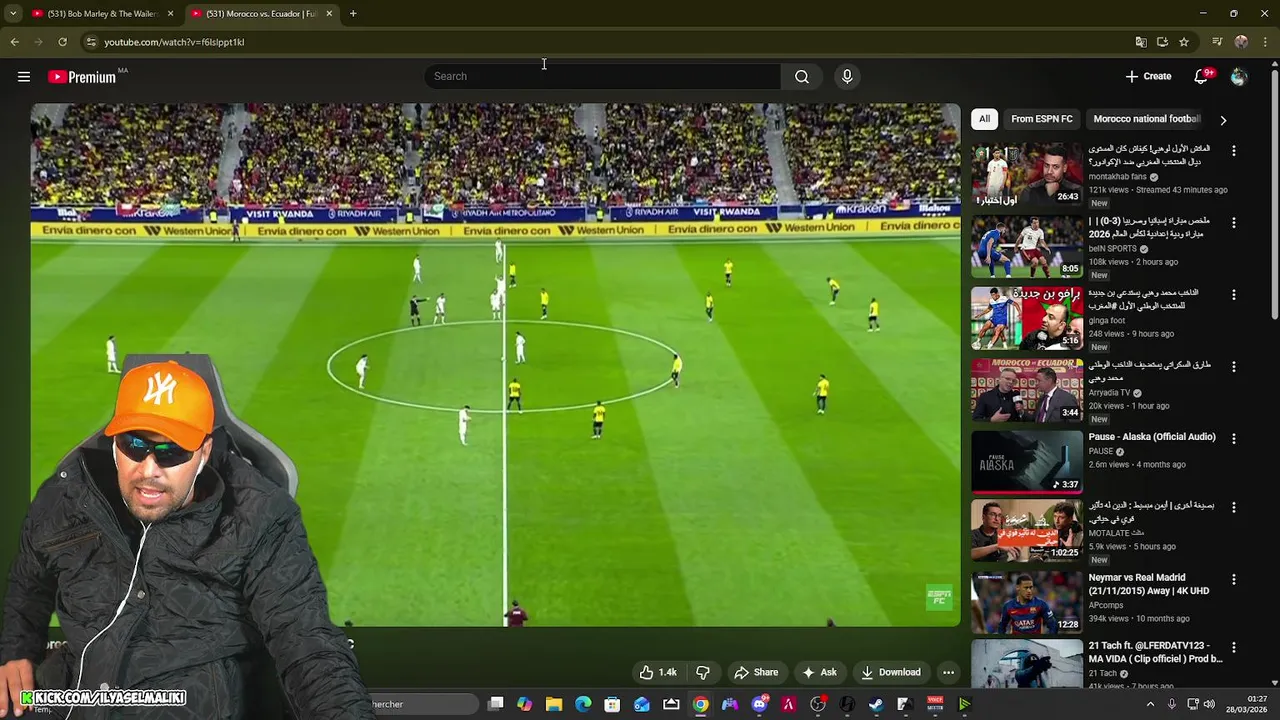Select the Morocco vs. Ecuador tab
1280x720 pixels.
pos(262,14)
